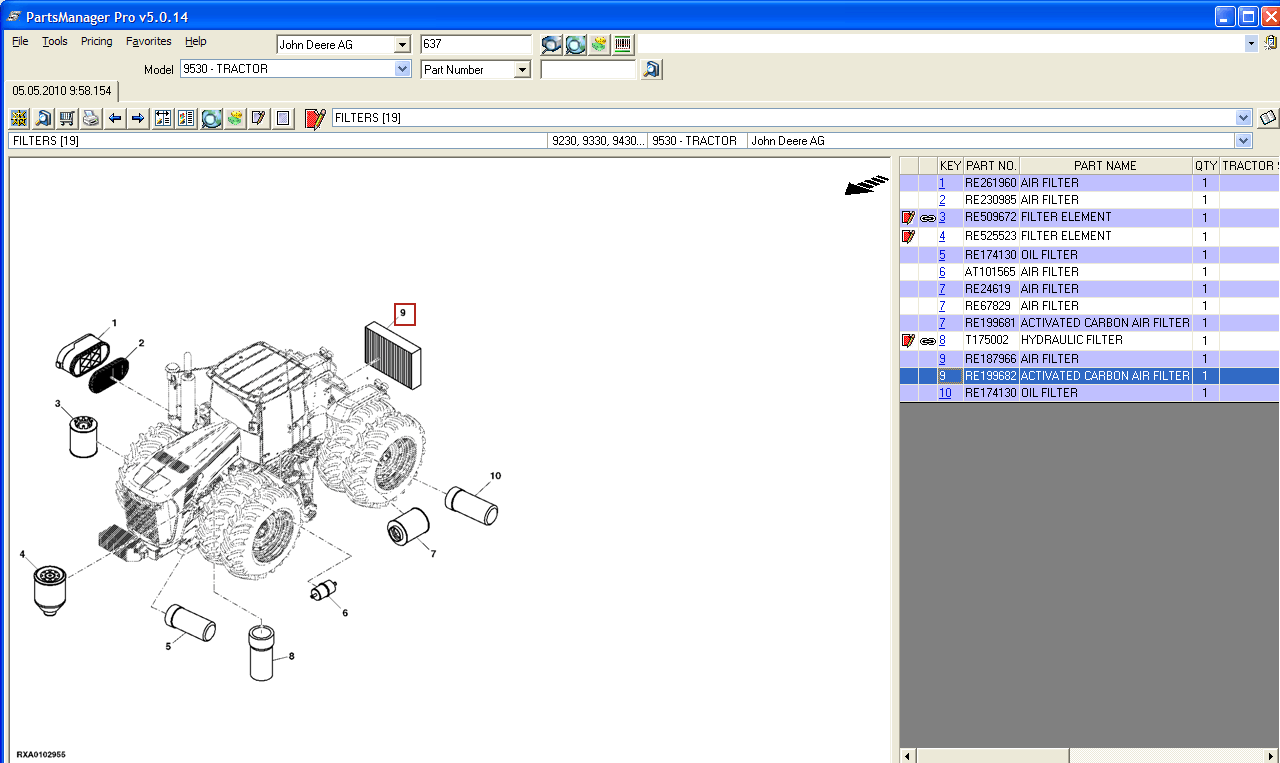1280x763 pixels.
Task: Select part number RE67829 in the table
Action: point(987,306)
